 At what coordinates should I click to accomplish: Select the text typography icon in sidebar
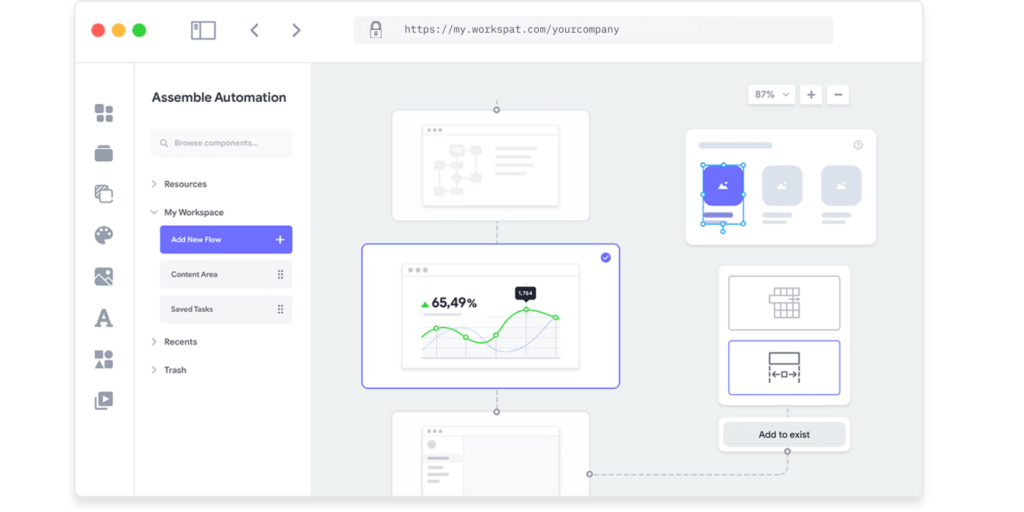tap(104, 318)
